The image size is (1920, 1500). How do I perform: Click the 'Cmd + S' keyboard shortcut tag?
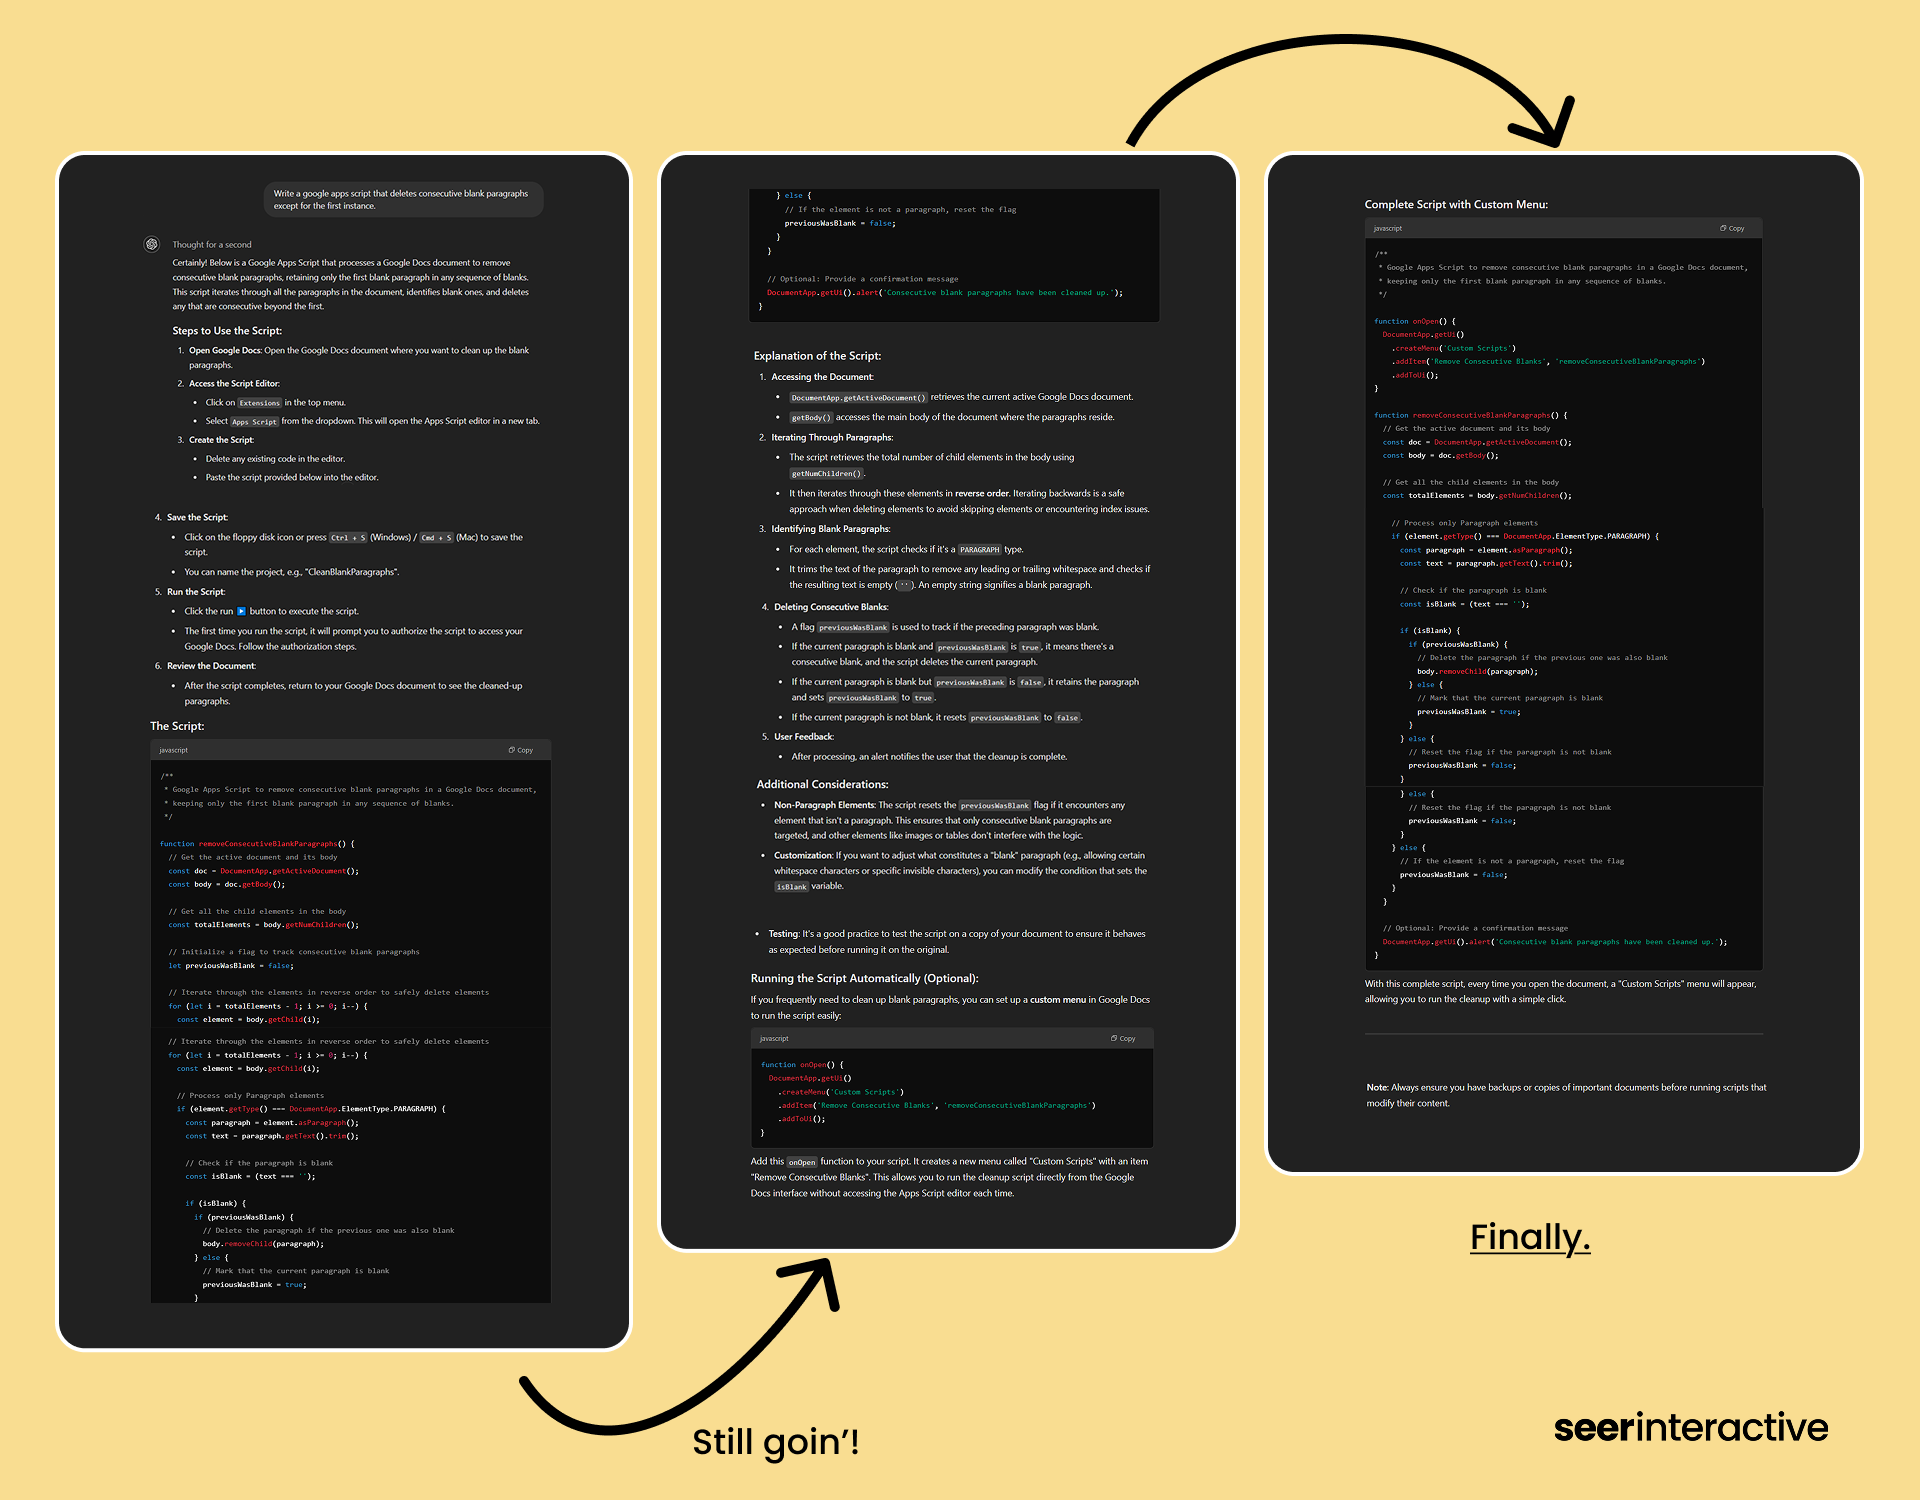(436, 538)
